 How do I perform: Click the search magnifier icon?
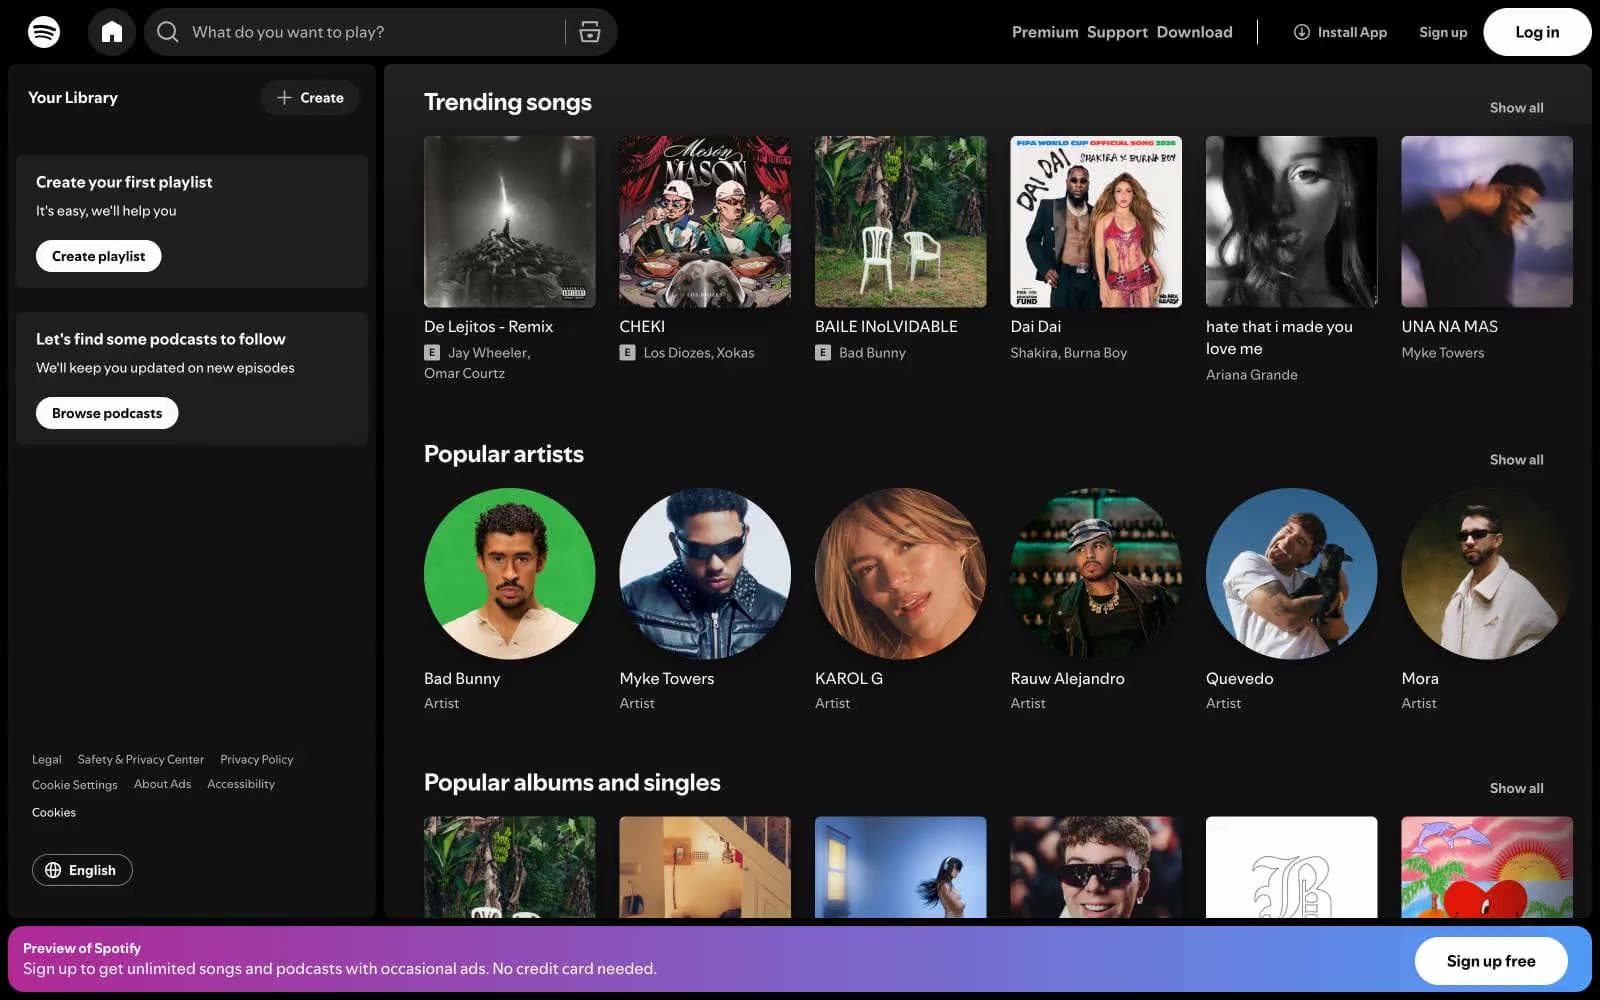click(x=168, y=32)
